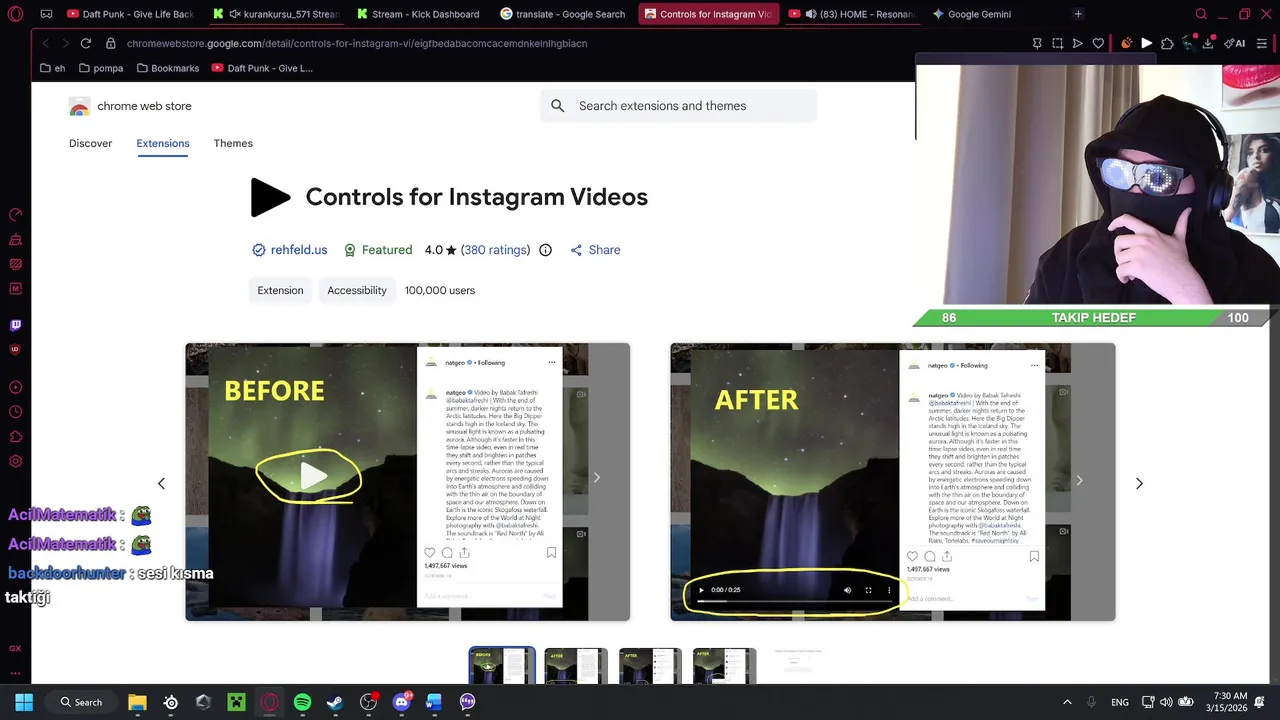This screenshot has height=720, width=1280.
Task: Select the second carousel thumbnail
Action: [x=576, y=666]
